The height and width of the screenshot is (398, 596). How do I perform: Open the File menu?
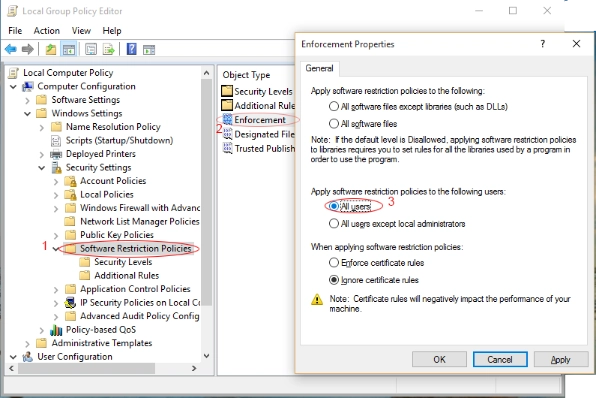click(15, 31)
